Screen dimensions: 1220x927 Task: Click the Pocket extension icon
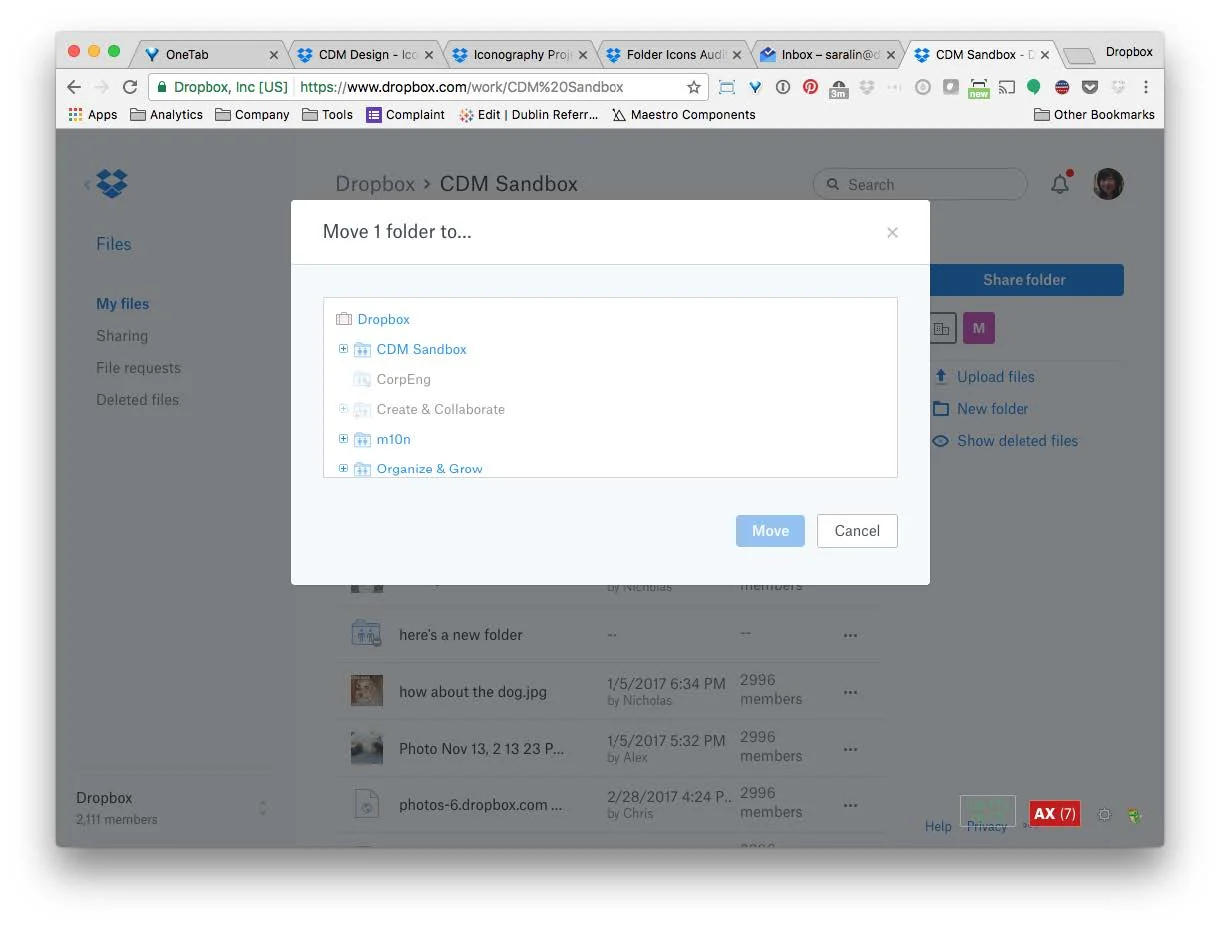point(1091,87)
